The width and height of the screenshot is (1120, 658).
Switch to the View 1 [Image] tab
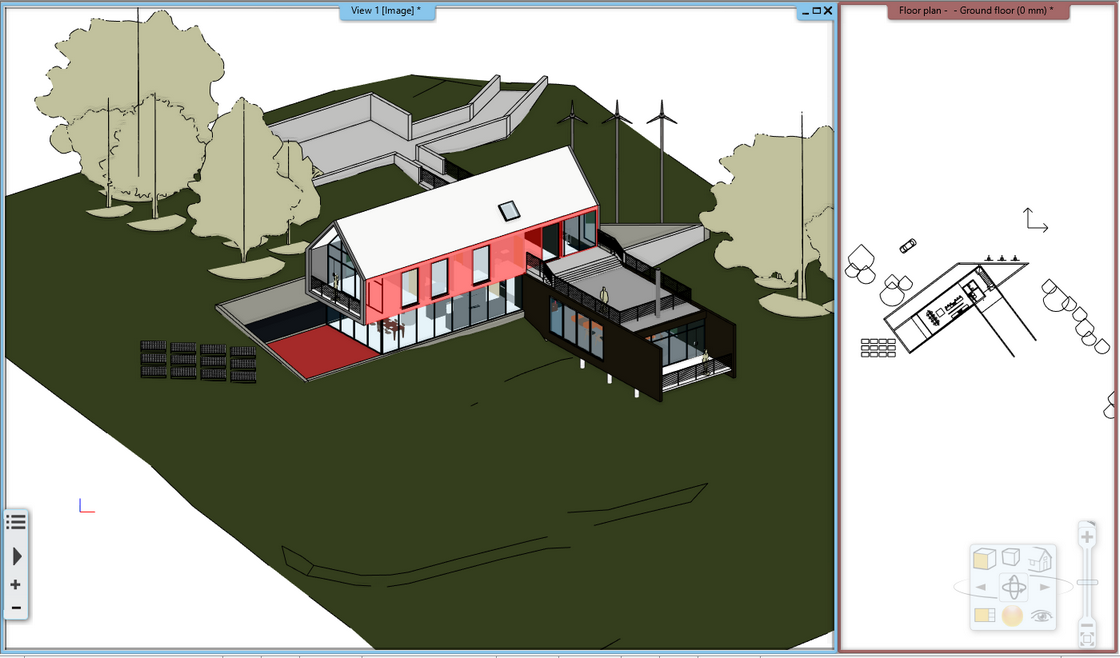coord(386,11)
